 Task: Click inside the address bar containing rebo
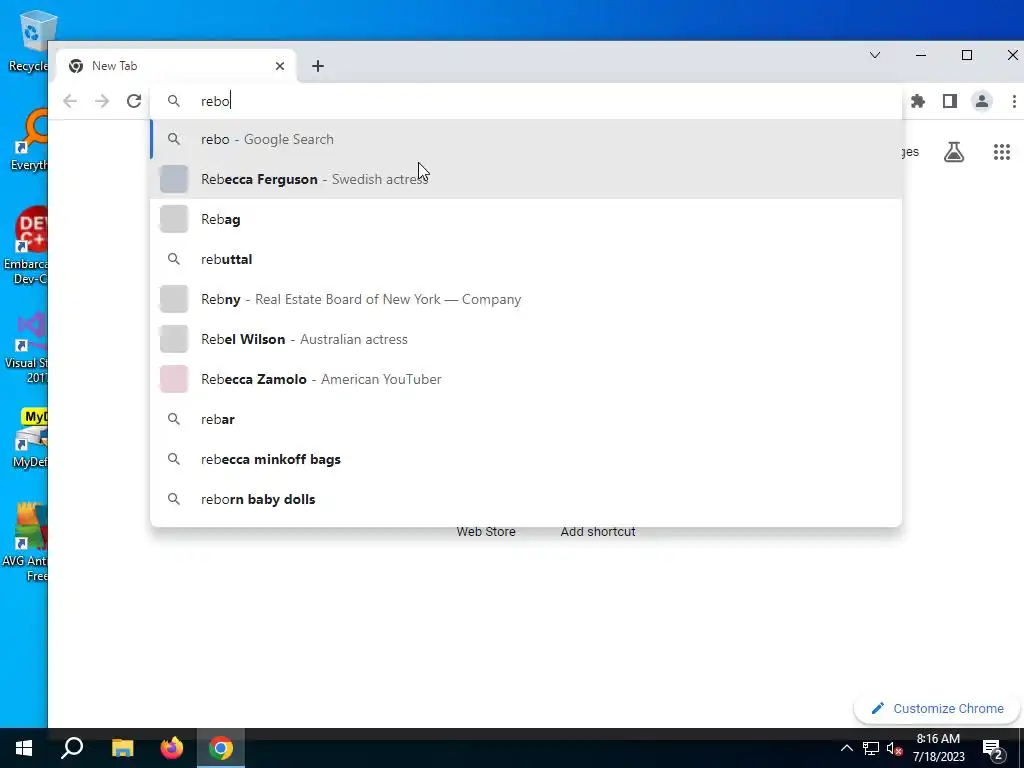(526, 101)
